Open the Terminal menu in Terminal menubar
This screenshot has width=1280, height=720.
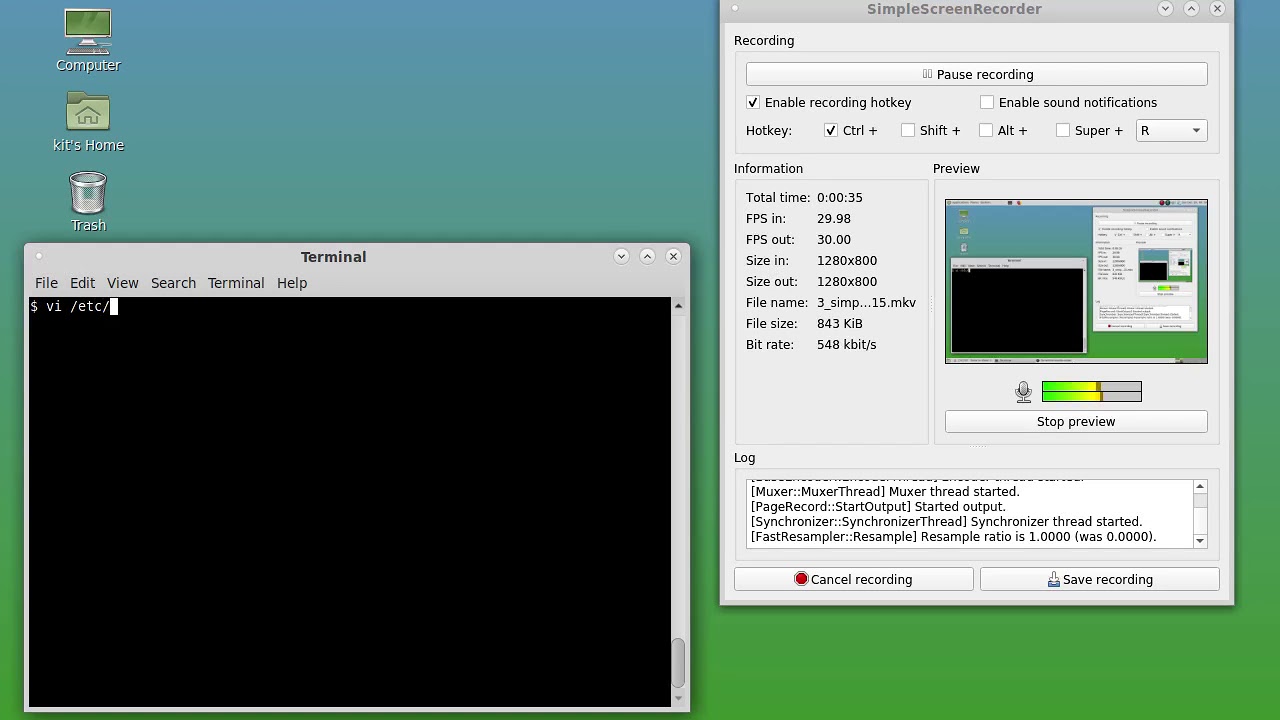click(x=236, y=283)
